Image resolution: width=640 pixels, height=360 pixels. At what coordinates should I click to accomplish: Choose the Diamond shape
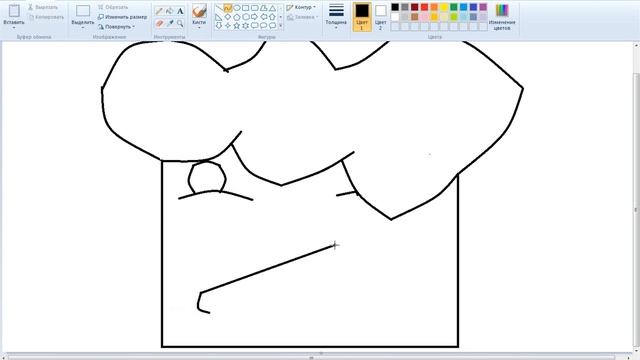[228, 17]
